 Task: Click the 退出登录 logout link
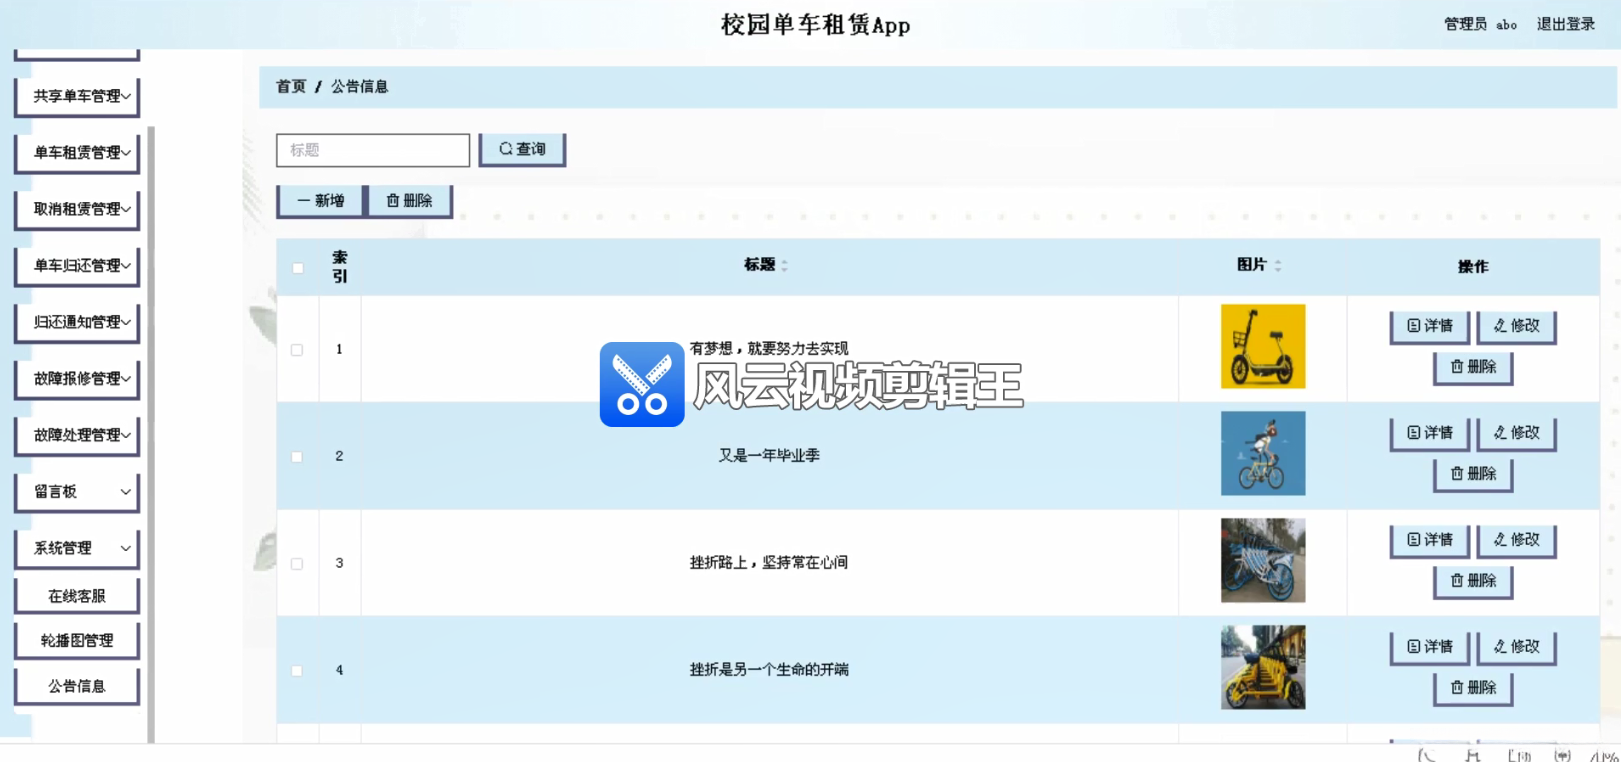pos(1566,24)
